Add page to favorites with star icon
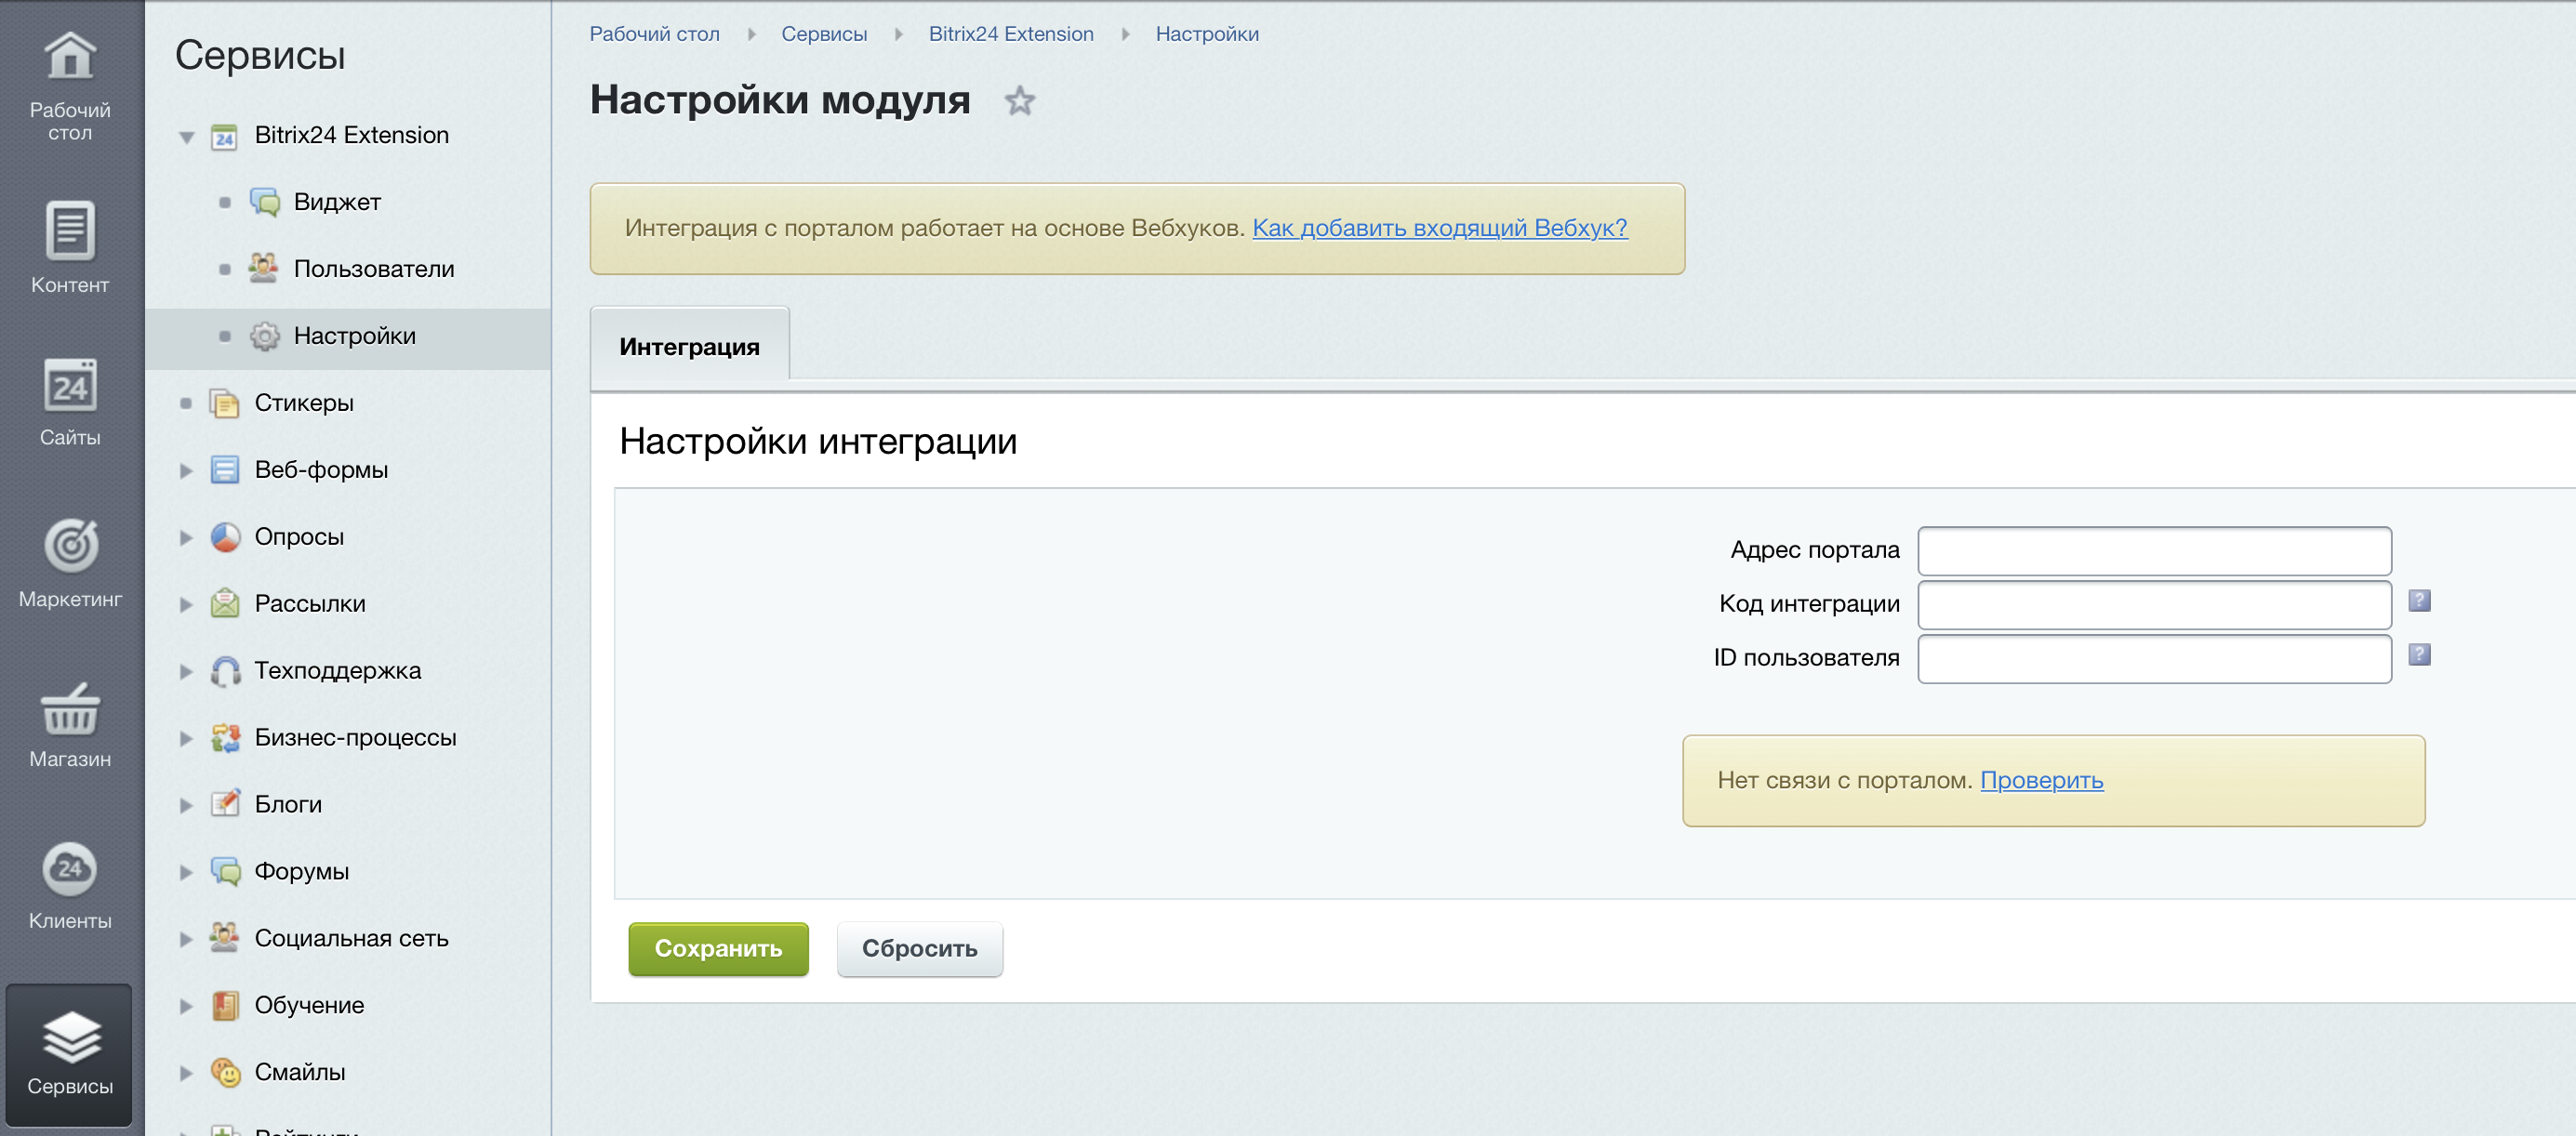 click(x=1019, y=101)
